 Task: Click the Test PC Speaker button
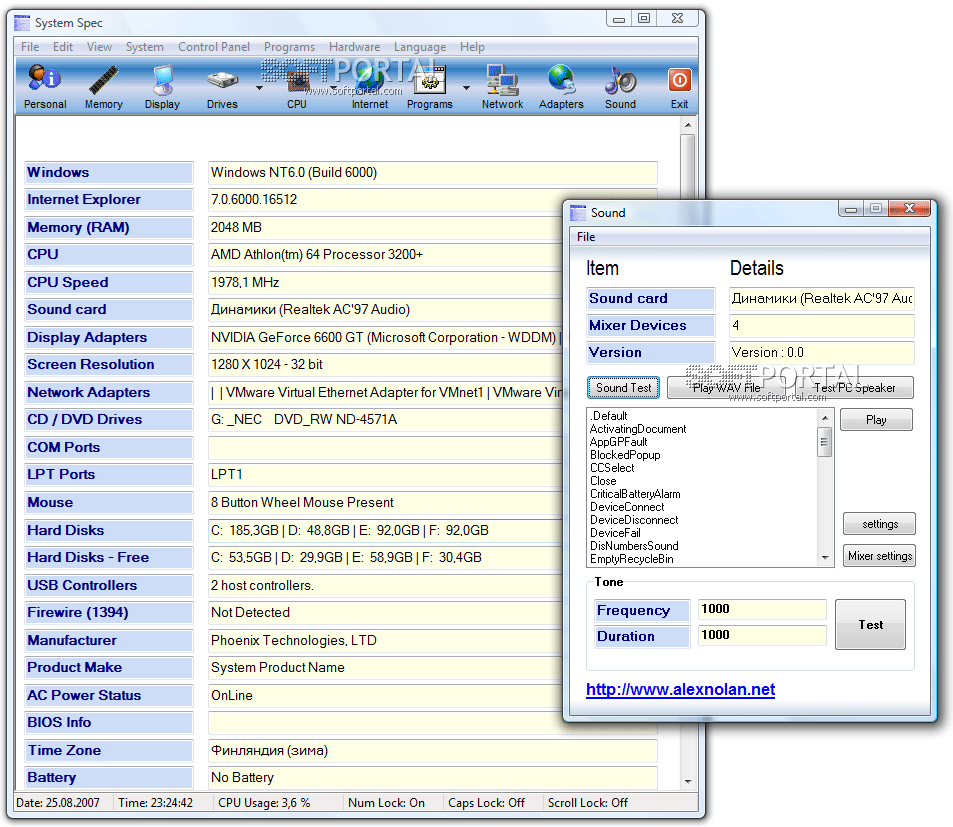click(x=854, y=388)
